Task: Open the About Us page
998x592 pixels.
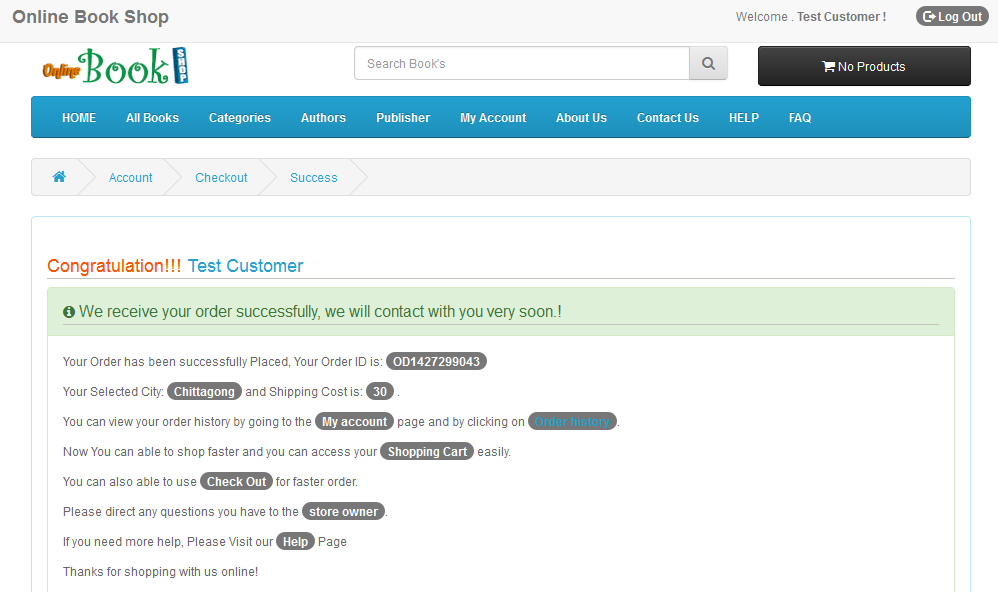Action: [581, 118]
